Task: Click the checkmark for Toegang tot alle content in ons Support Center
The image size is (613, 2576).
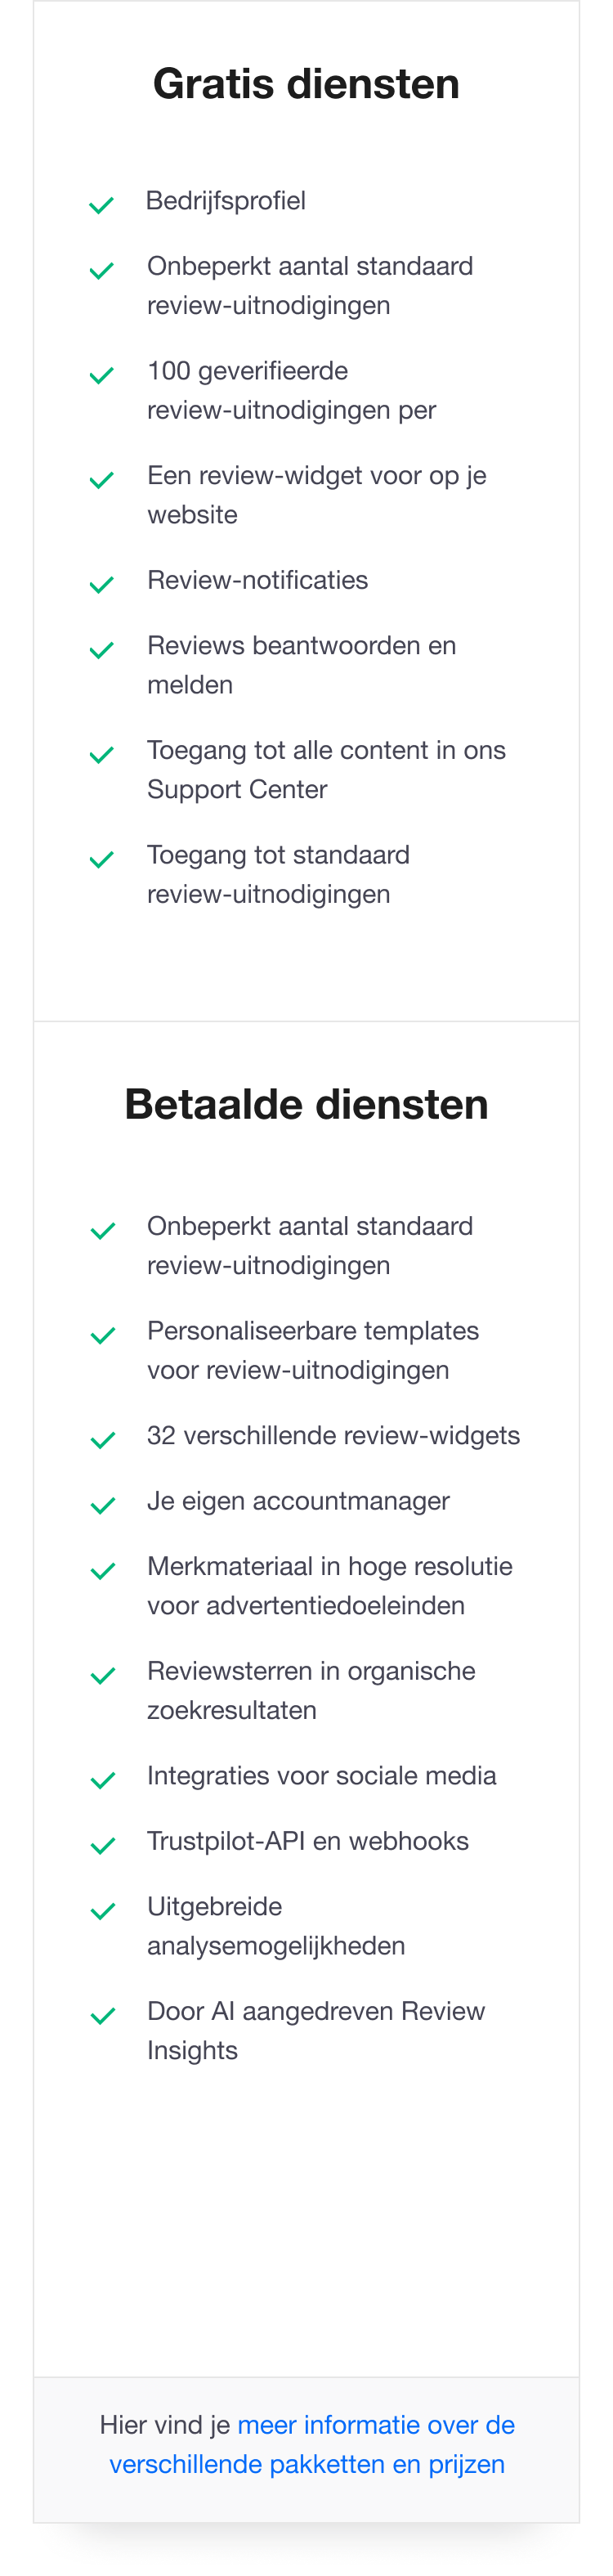Action: pyautogui.click(x=101, y=752)
